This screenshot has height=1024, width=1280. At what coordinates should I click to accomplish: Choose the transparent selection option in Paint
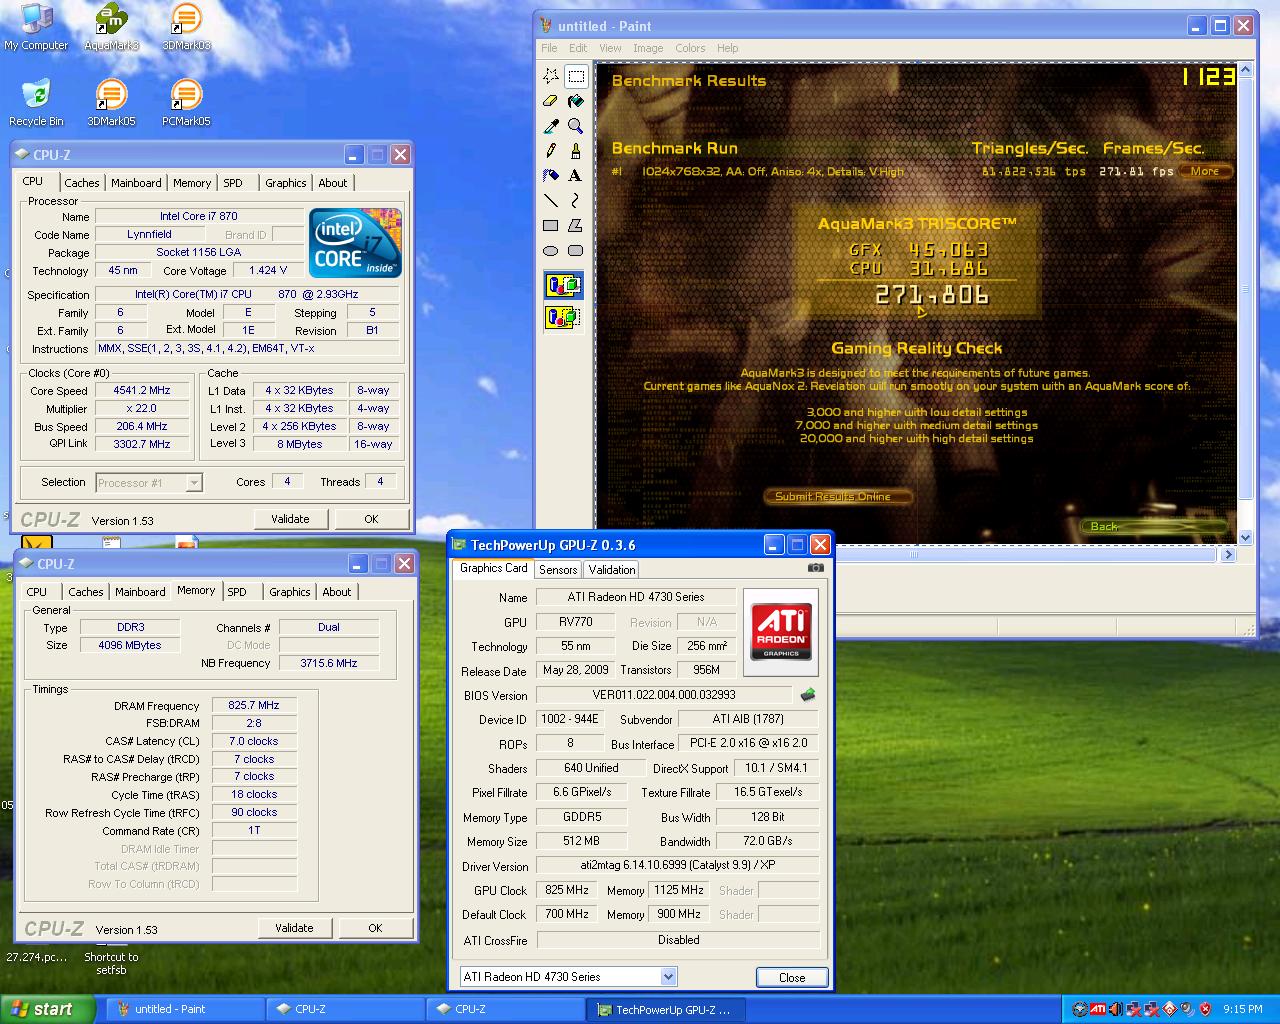[563, 318]
